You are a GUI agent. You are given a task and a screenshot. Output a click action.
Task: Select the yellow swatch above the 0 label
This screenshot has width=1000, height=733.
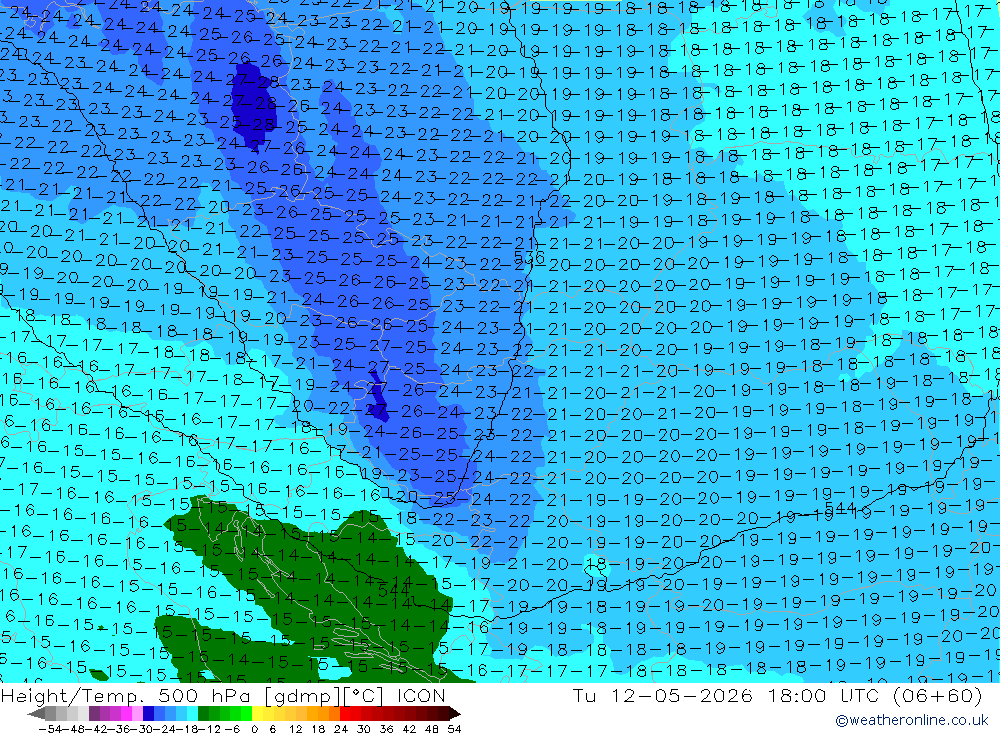coord(258,713)
